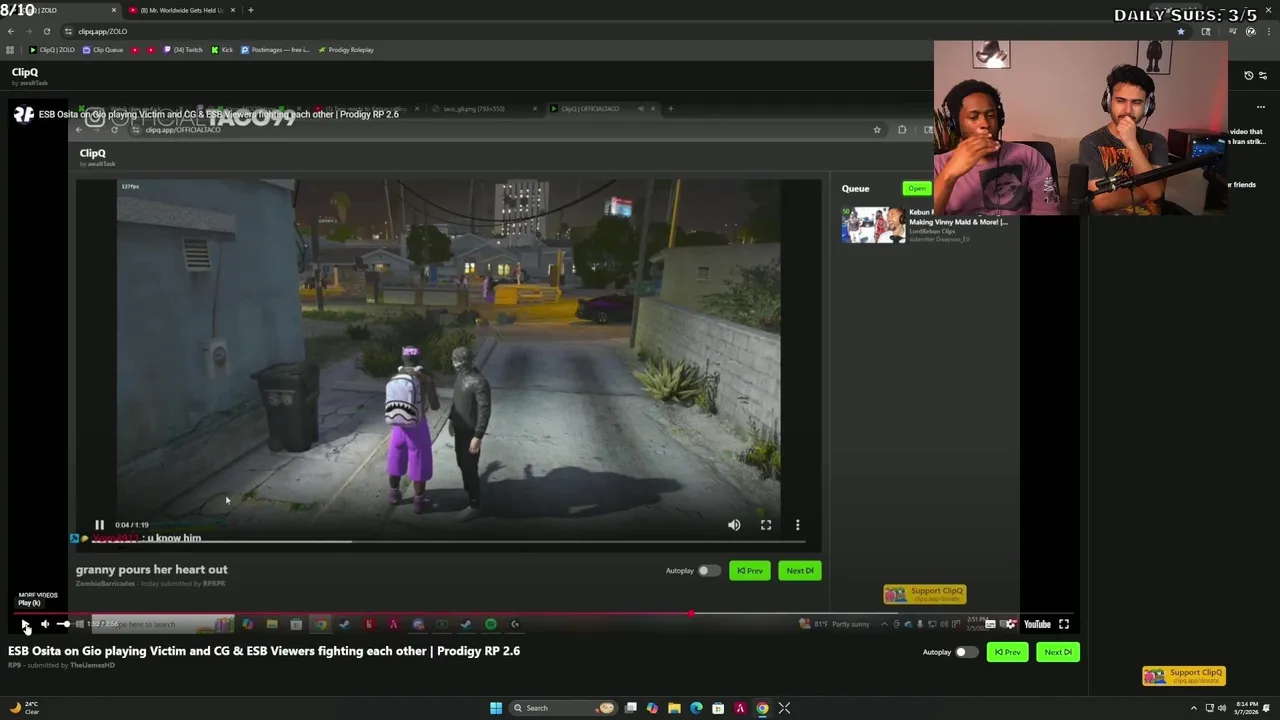Open apps grid in bookmarks bar

pos(10,50)
